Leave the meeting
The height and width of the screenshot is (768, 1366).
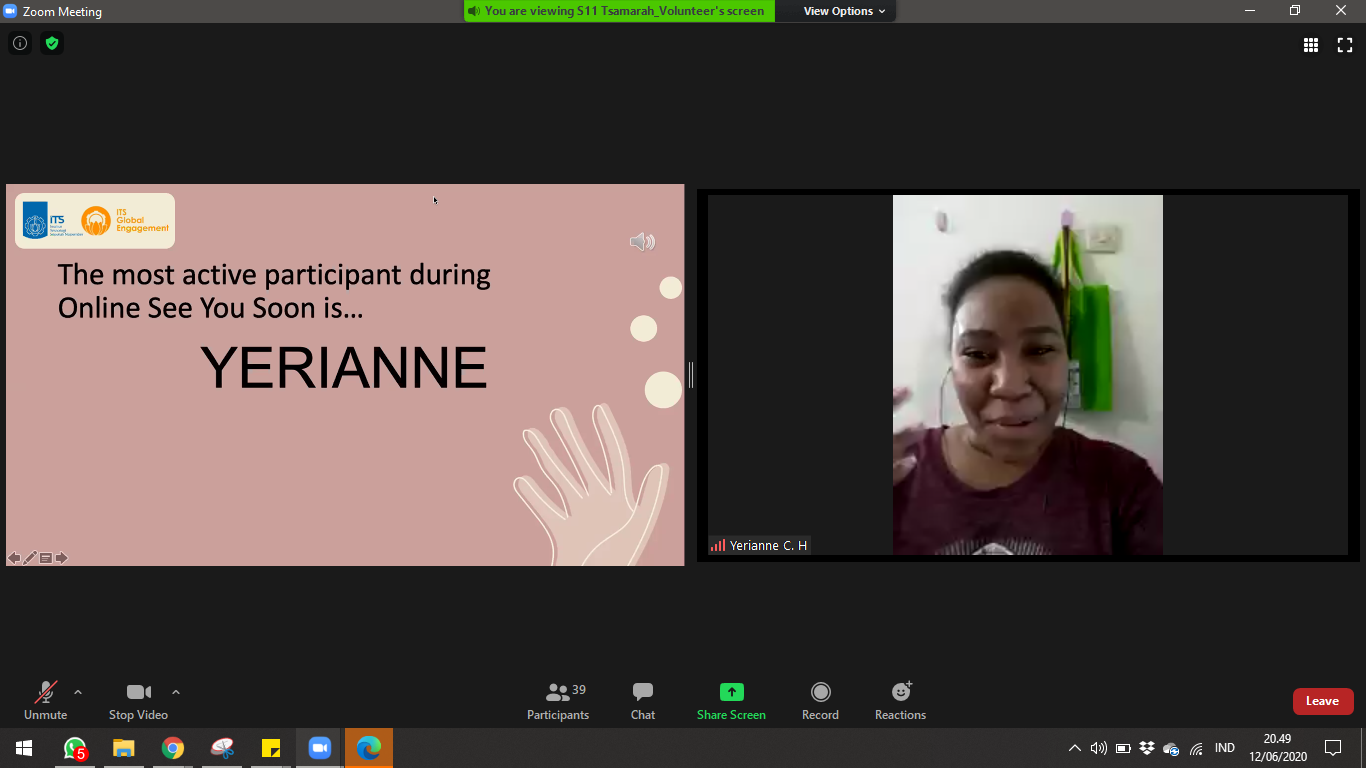[x=1322, y=701]
